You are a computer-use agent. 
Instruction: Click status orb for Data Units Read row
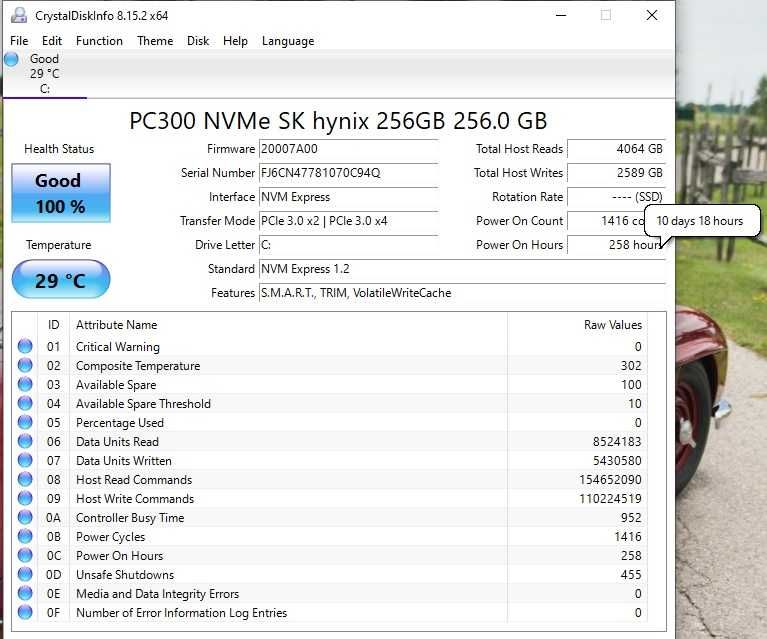(x=25, y=441)
